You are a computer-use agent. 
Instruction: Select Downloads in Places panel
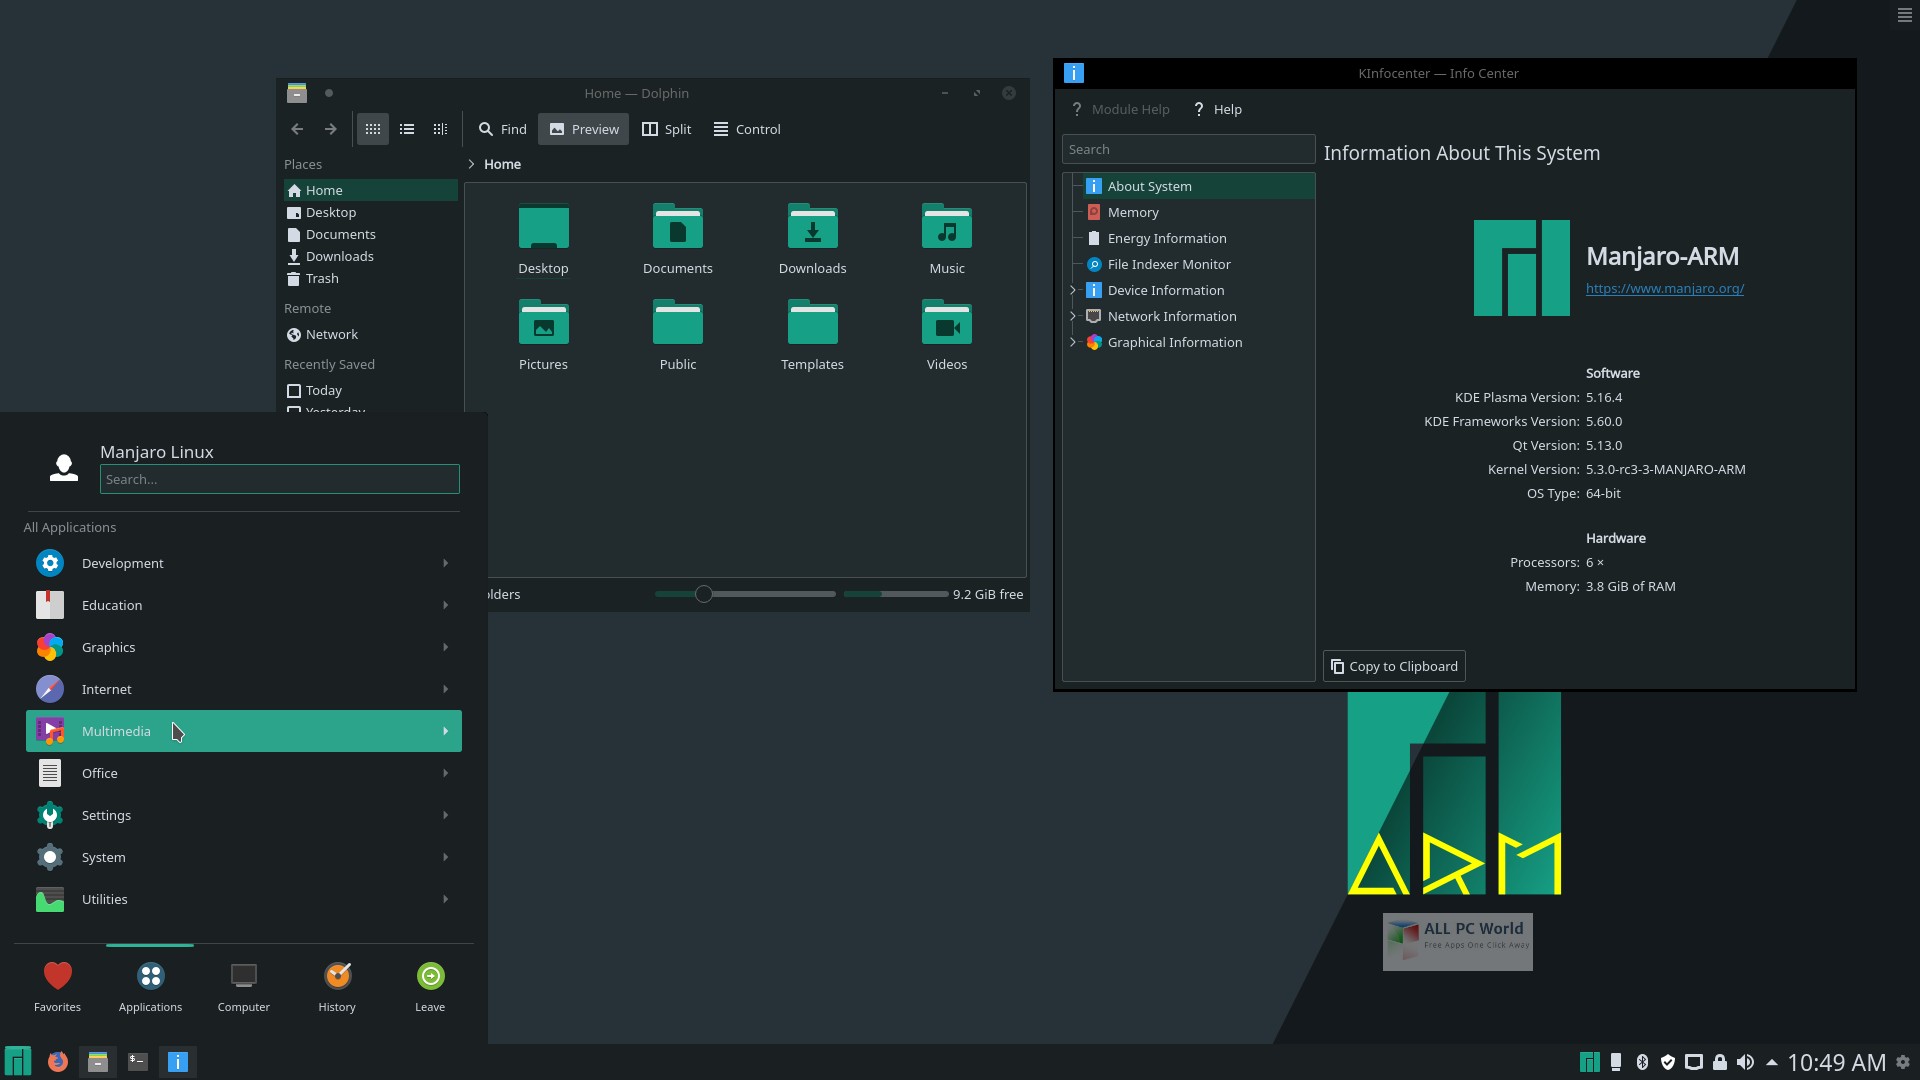point(371,256)
